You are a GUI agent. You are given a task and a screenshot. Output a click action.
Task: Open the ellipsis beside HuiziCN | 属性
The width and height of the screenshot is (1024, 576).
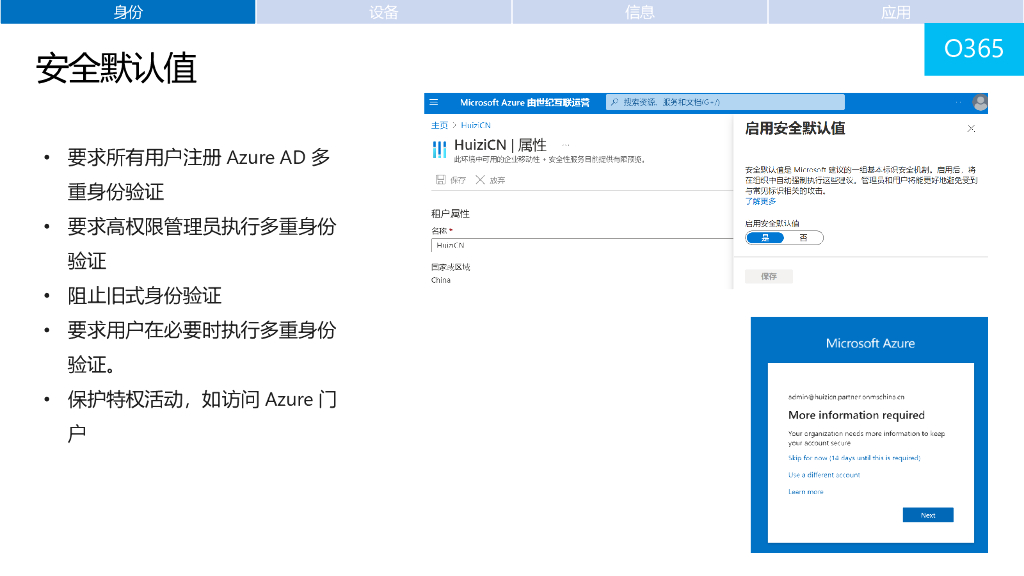pos(566,145)
